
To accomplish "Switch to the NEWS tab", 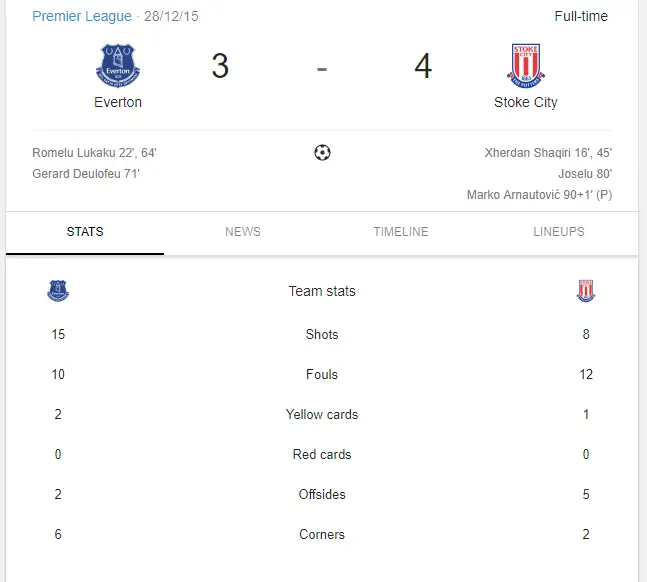I will pos(243,232).
